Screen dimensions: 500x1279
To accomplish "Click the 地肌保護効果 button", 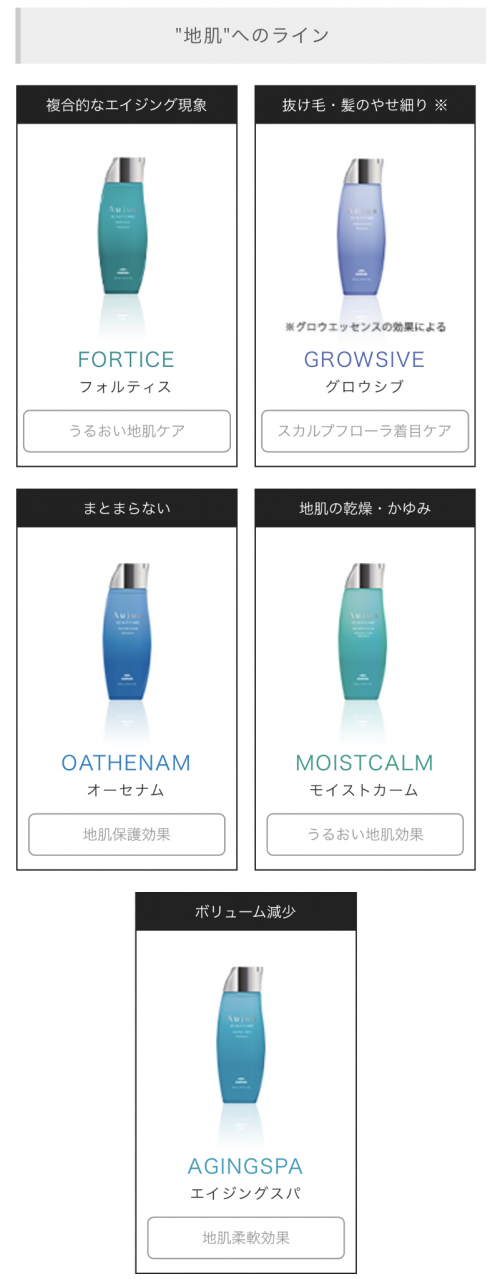I will tap(127, 835).
